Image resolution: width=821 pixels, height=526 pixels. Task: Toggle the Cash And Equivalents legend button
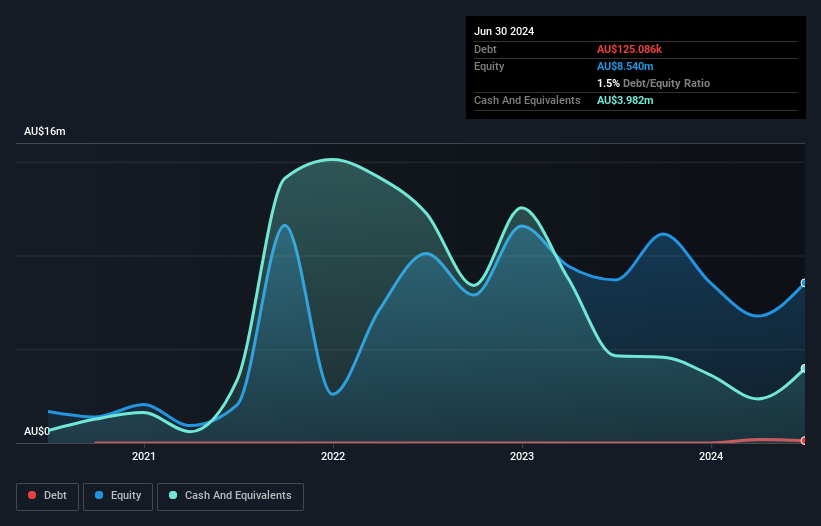click(x=230, y=496)
